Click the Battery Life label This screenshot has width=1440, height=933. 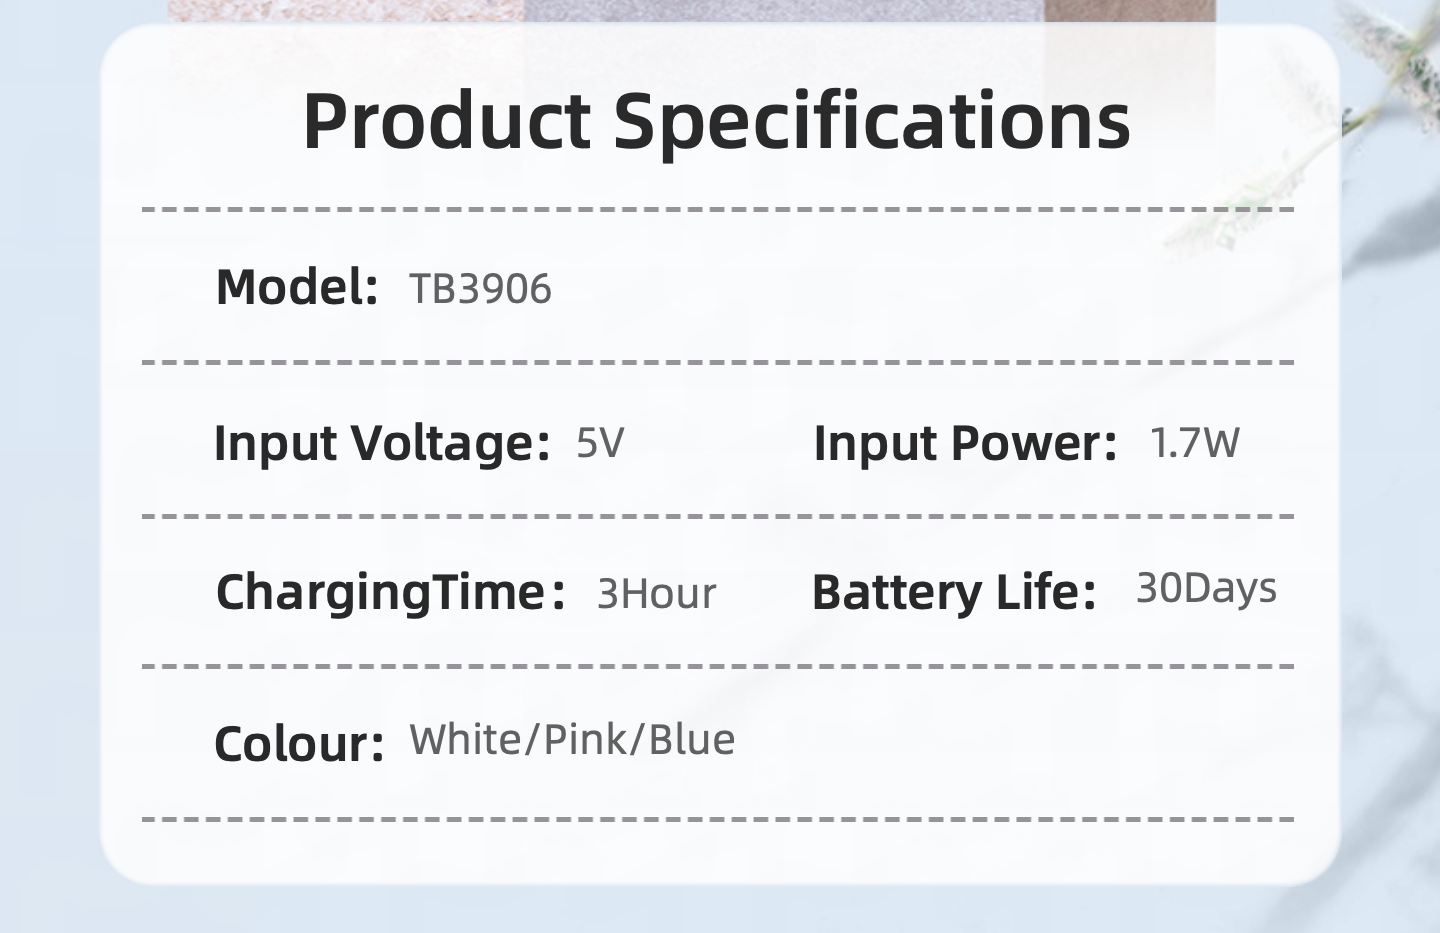pyautogui.click(x=953, y=592)
